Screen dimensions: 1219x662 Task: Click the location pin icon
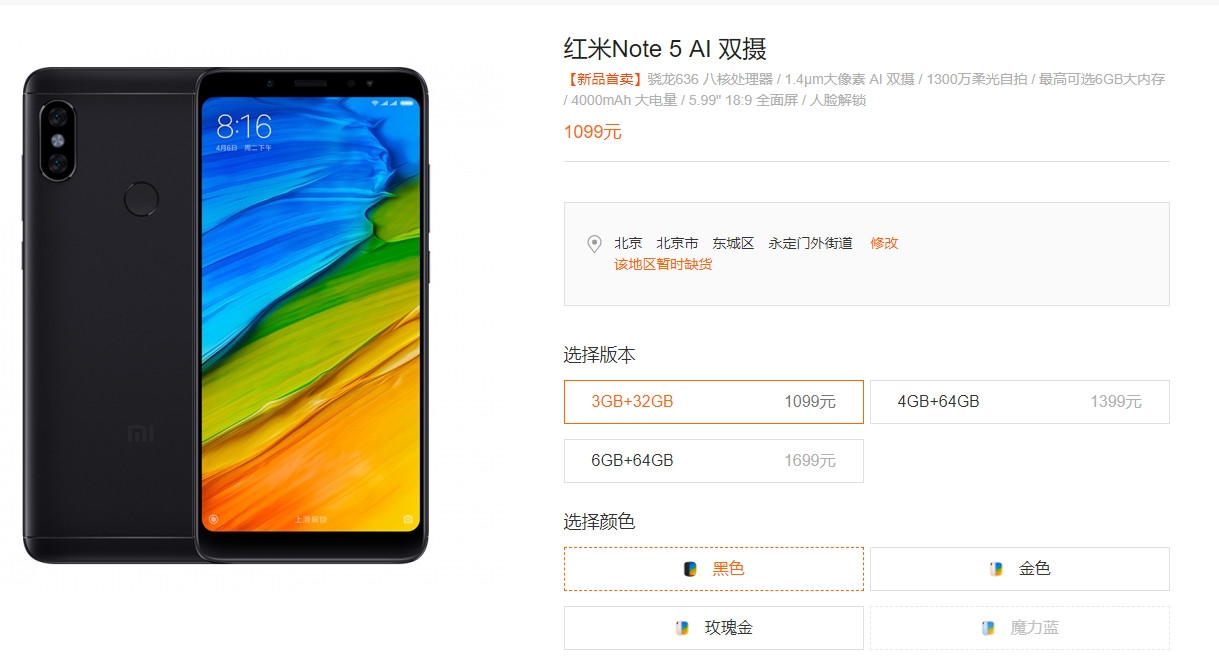tap(594, 243)
